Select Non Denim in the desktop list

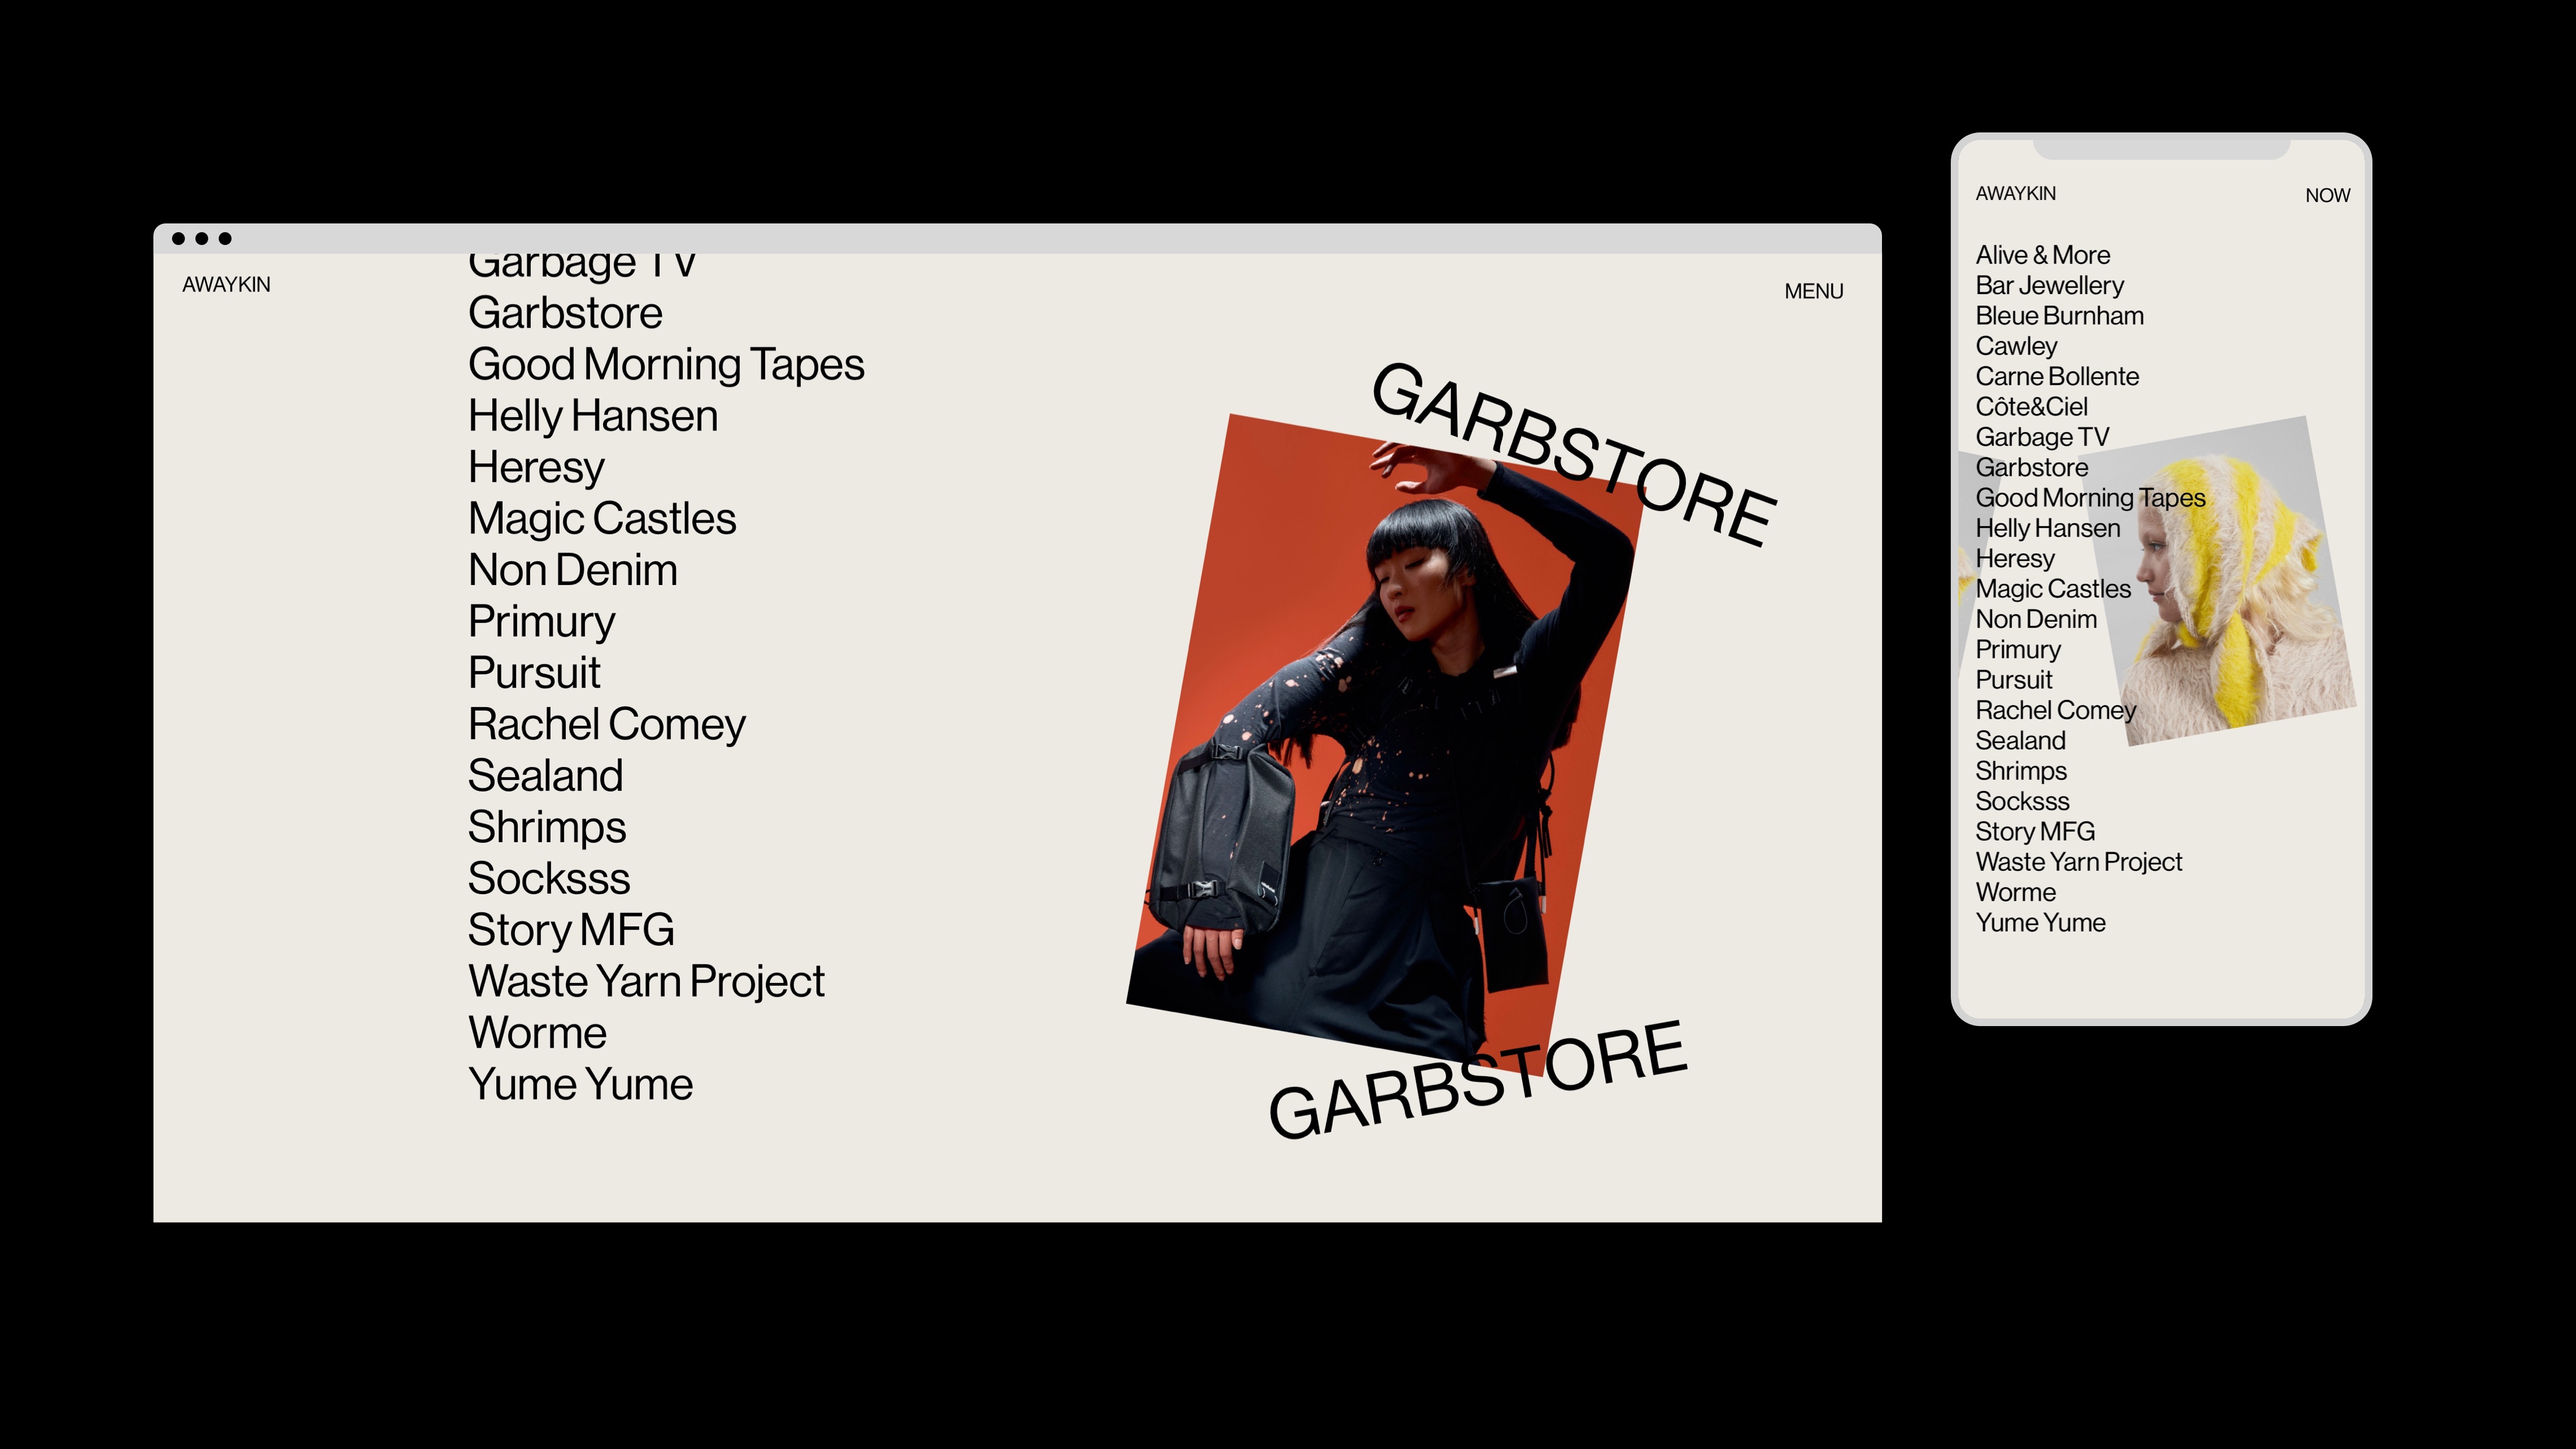click(573, 570)
